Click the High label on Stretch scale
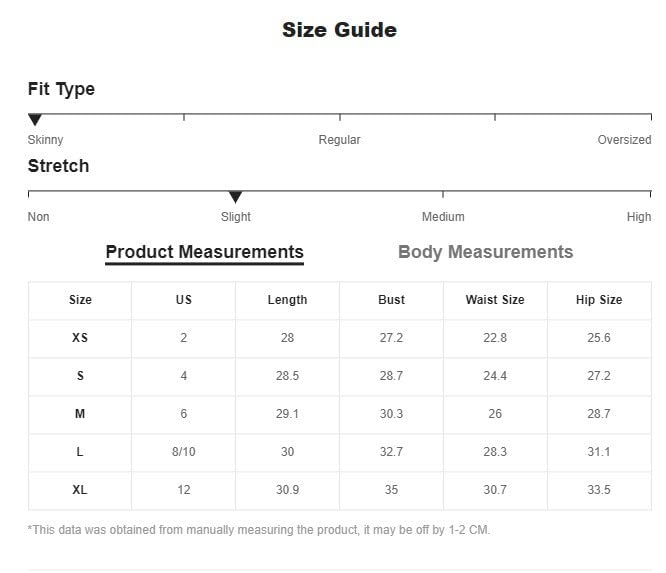This screenshot has width=666, height=573. 639,217
